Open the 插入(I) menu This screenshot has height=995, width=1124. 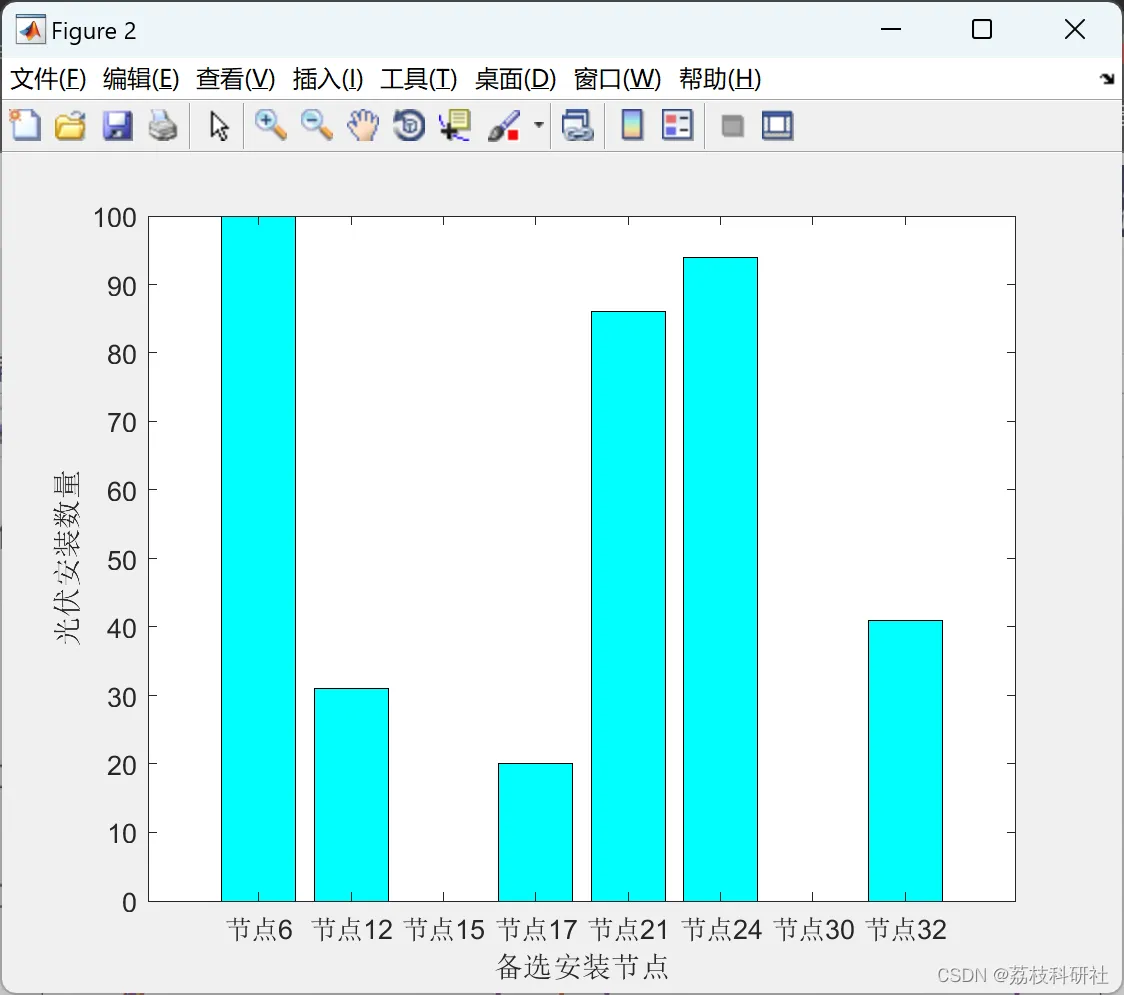[328, 79]
